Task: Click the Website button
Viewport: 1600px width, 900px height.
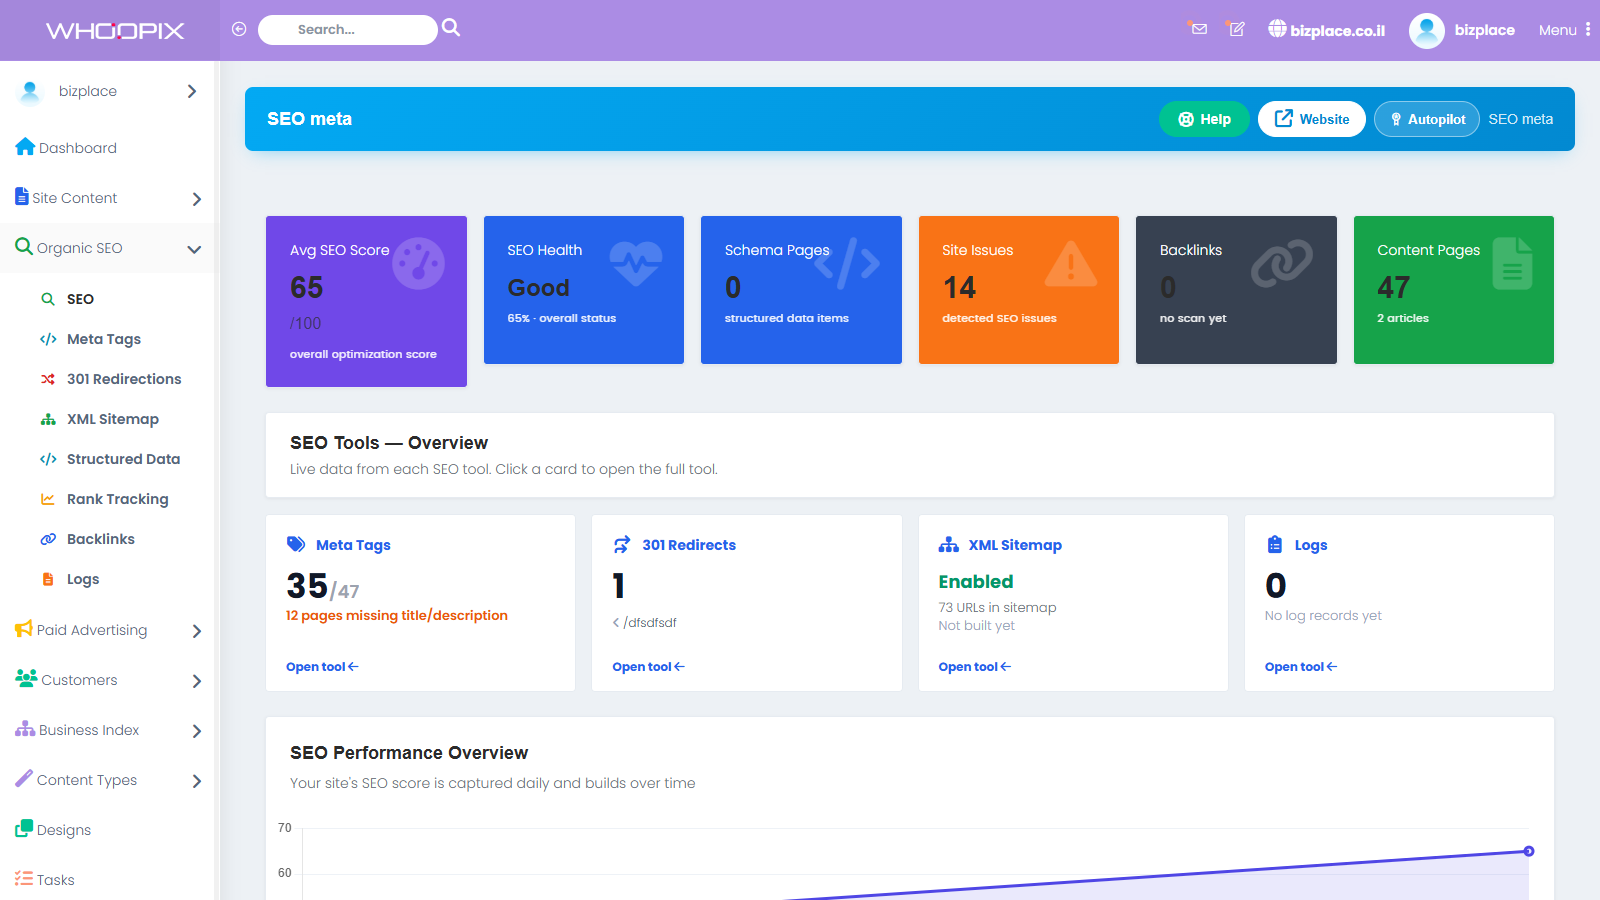Action: pyautogui.click(x=1312, y=119)
